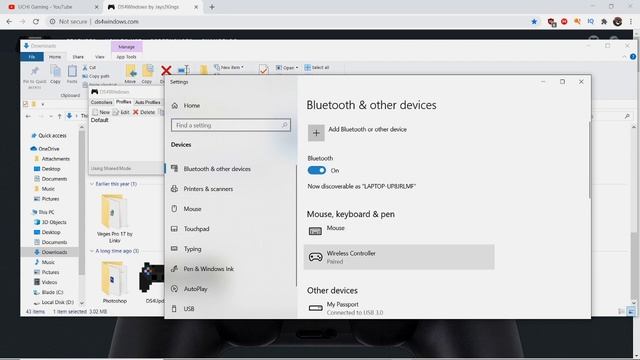Collapse Earlier this year group
Viewport: 640px width, 360px height.
92,184
